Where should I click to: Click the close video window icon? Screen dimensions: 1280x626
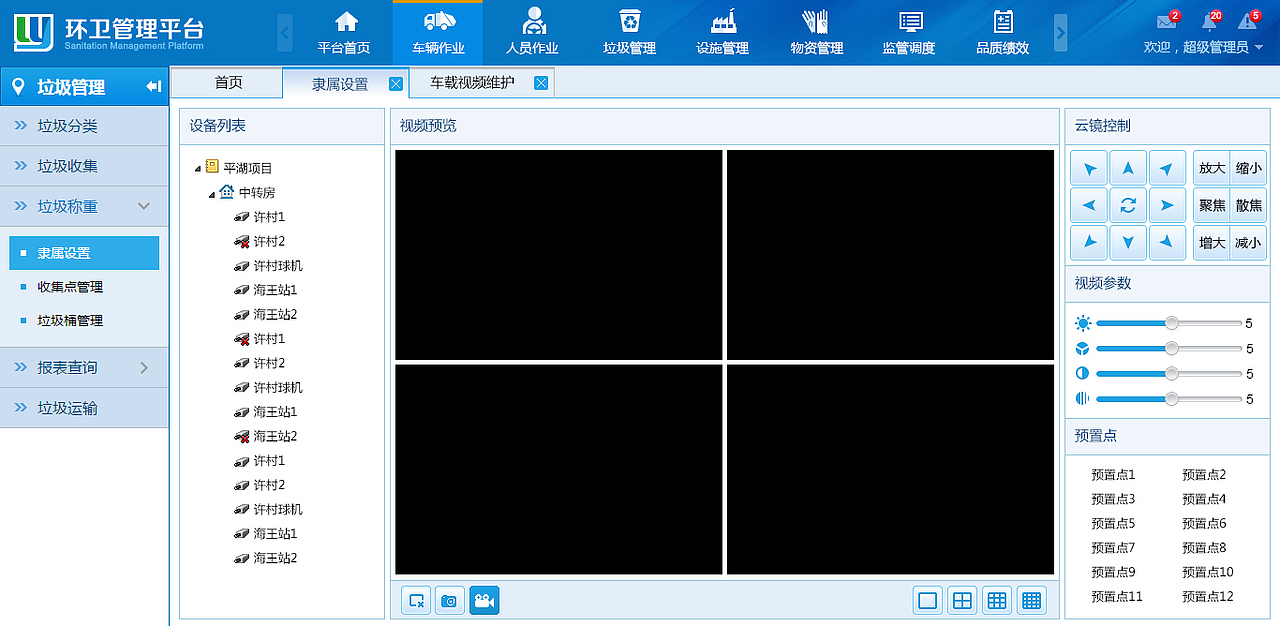coord(416,600)
